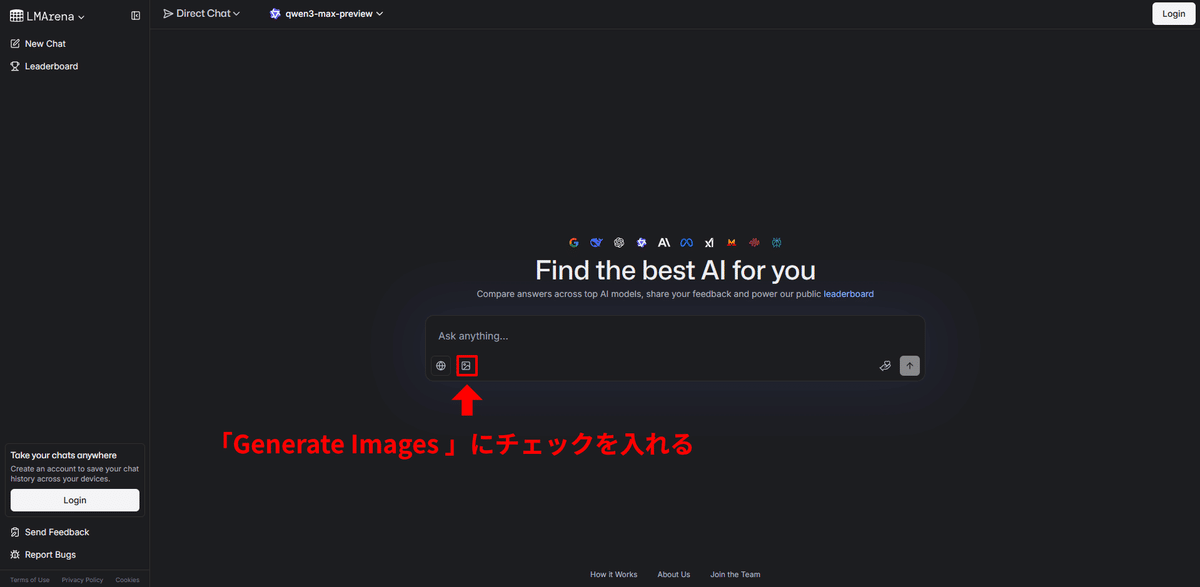
Task: Open the Terms of Use link
Action: pos(30,580)
